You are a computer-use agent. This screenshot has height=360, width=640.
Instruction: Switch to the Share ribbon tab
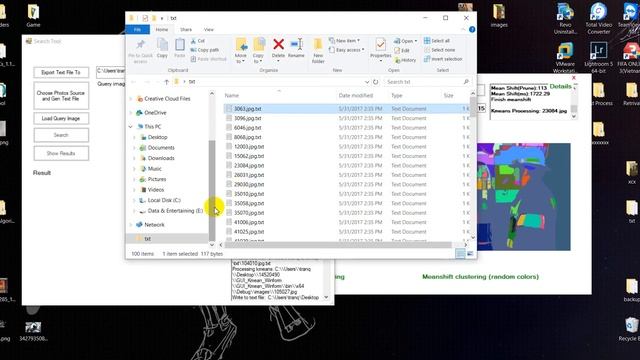coord(186,30)
